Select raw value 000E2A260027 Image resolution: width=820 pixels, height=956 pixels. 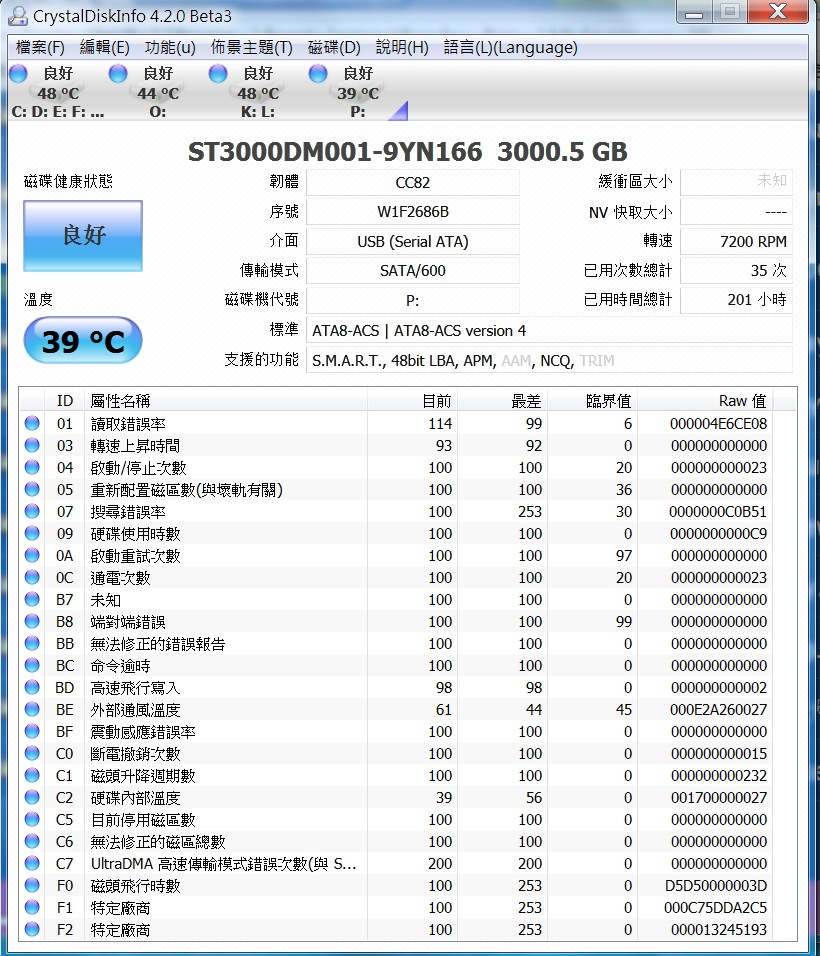(x=718, y=710)
